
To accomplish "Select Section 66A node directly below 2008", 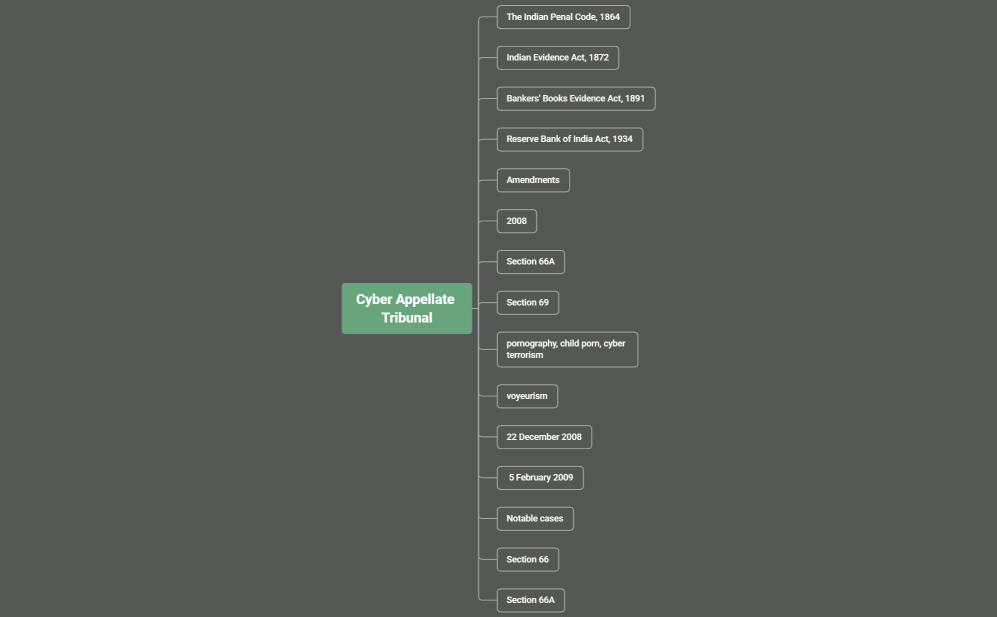I will pos(530,262).
